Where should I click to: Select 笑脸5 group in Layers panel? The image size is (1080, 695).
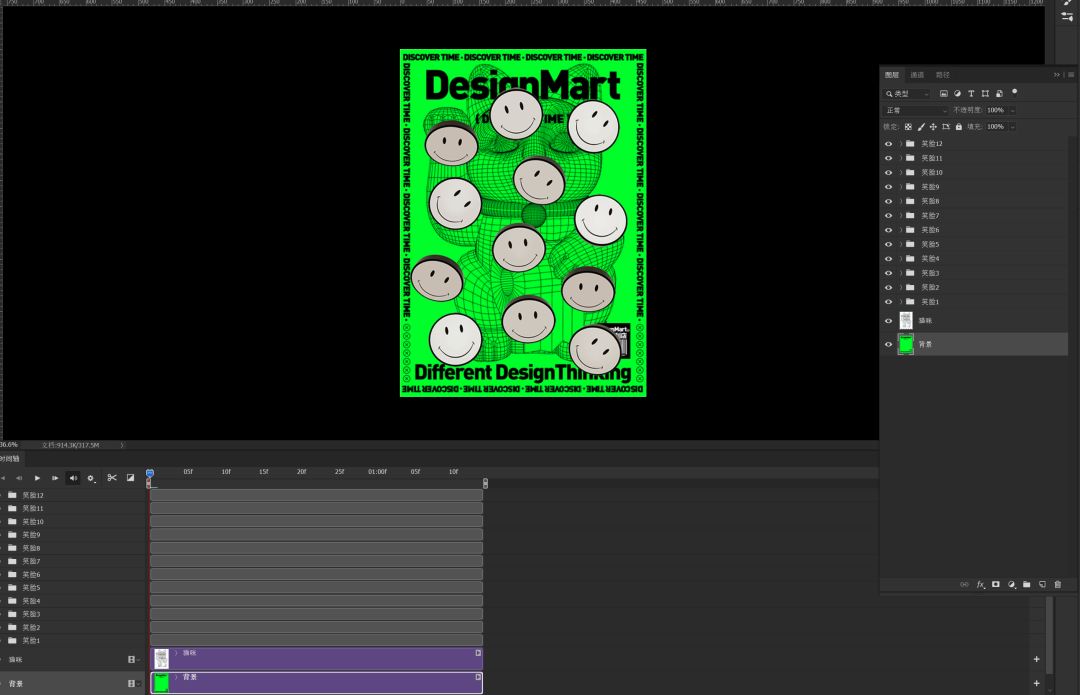(976, 245)
